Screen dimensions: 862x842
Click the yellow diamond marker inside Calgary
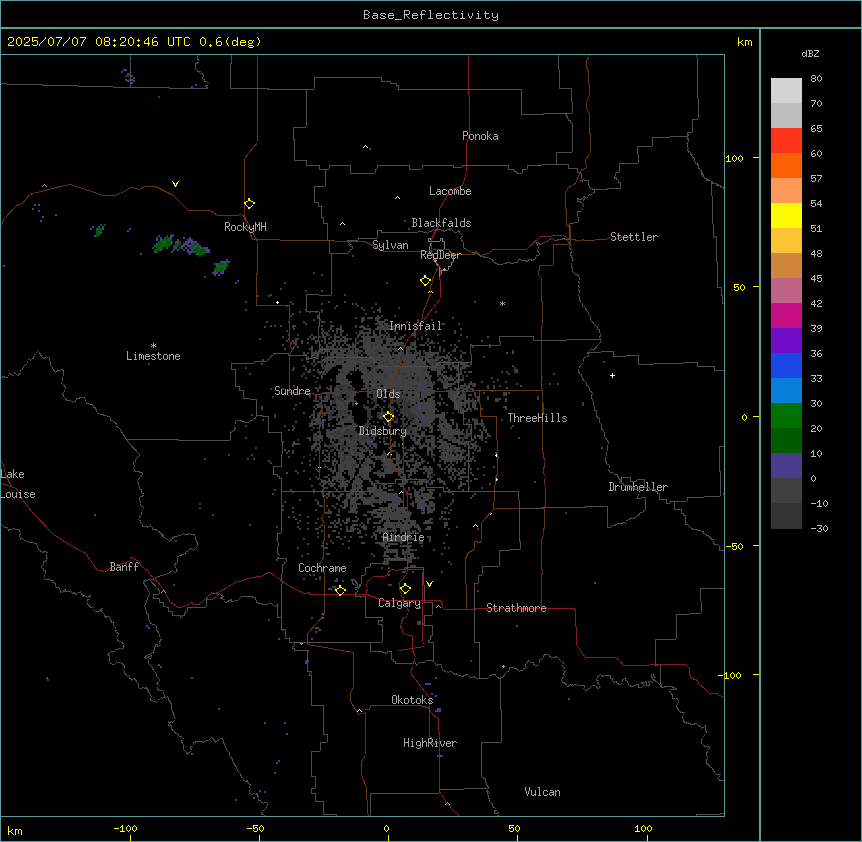pos(405,589)
